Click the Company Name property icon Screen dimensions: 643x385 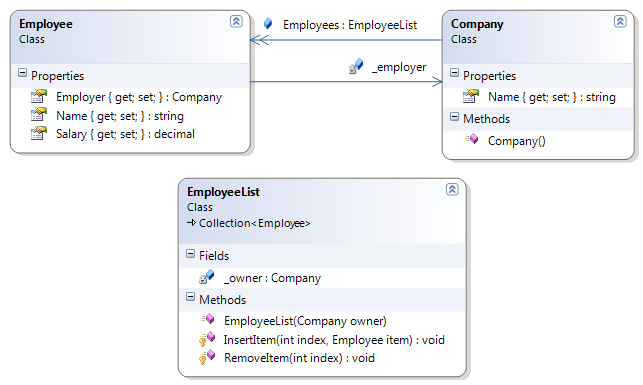(471, 96)
